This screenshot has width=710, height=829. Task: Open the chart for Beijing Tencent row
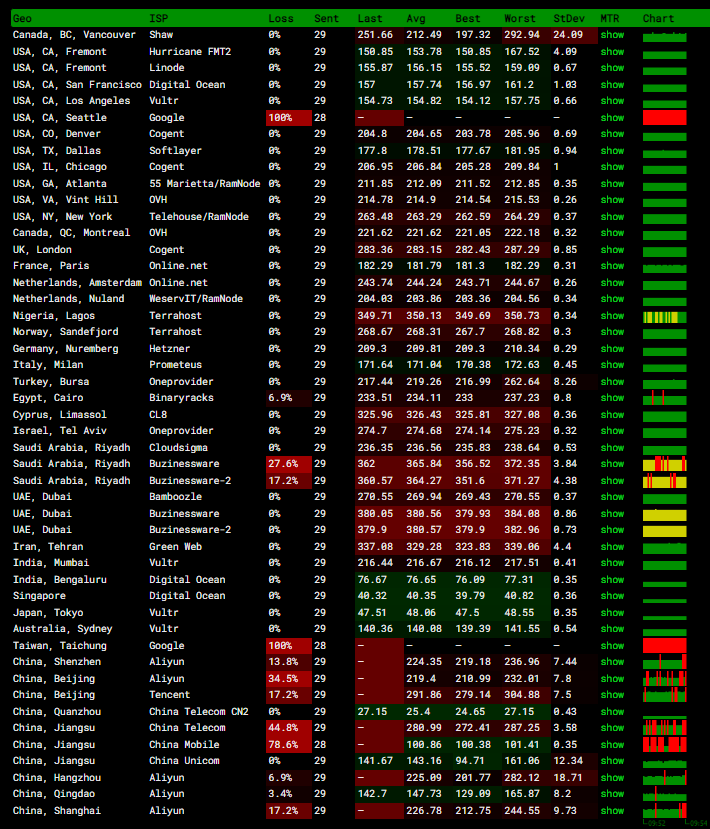pyautogui.click(x=665, y=695)
